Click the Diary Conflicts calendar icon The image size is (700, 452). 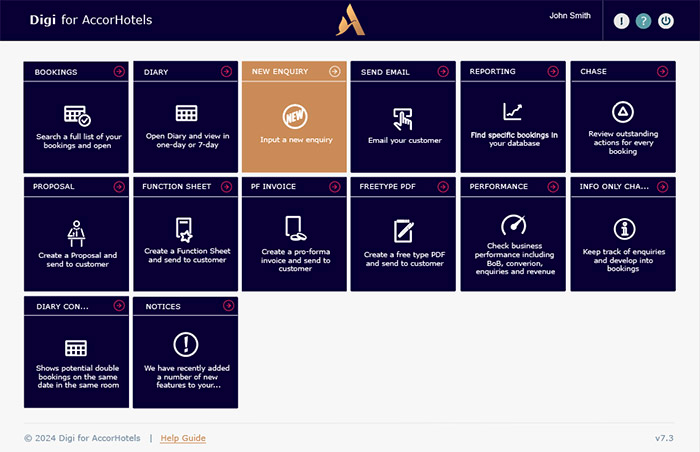pyautogui.click(x=76, y=348)
